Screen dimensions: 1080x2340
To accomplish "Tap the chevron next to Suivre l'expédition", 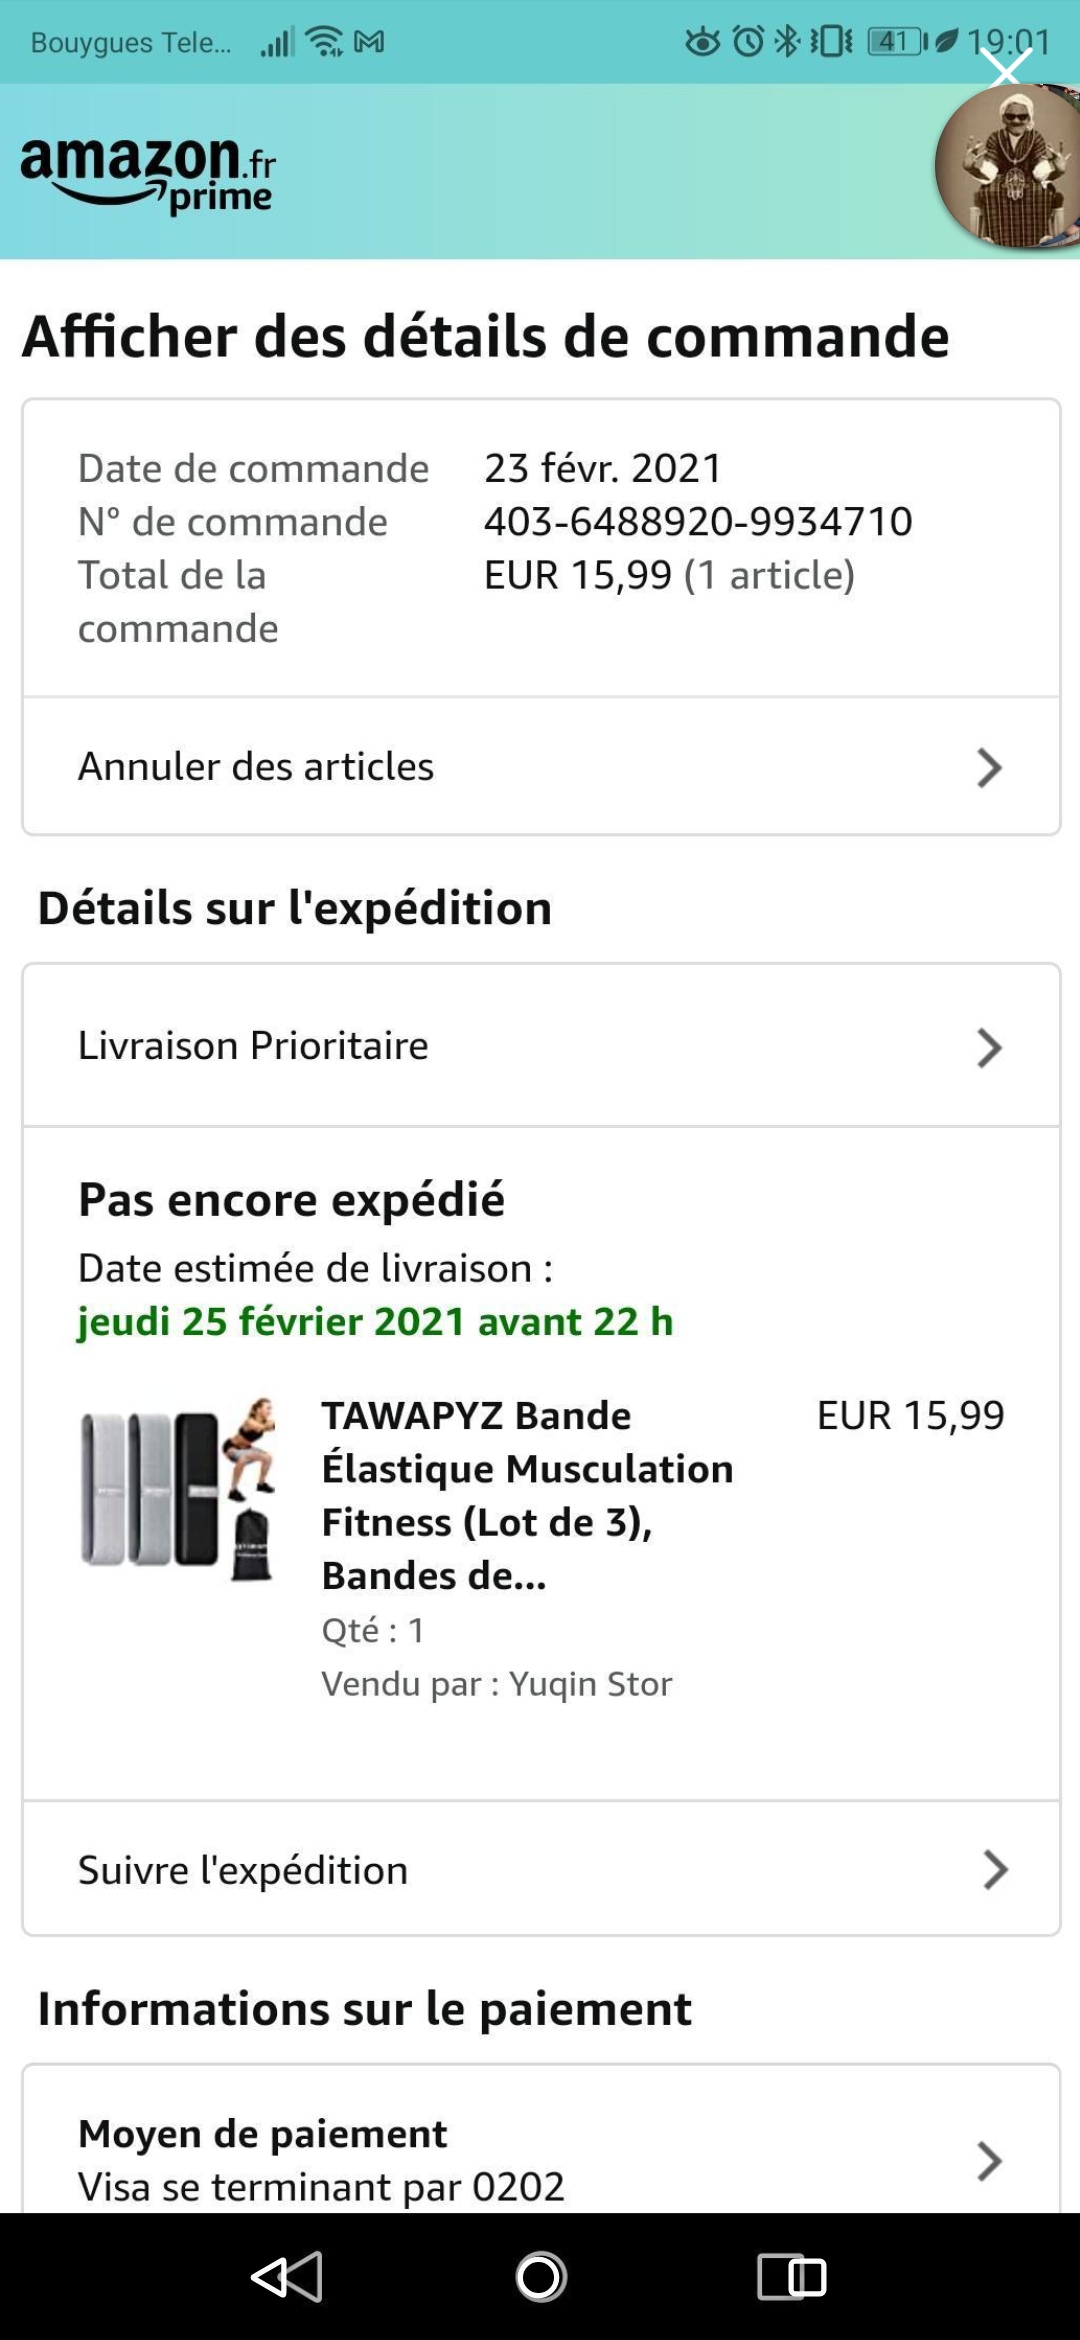I will click(994, 1870).
